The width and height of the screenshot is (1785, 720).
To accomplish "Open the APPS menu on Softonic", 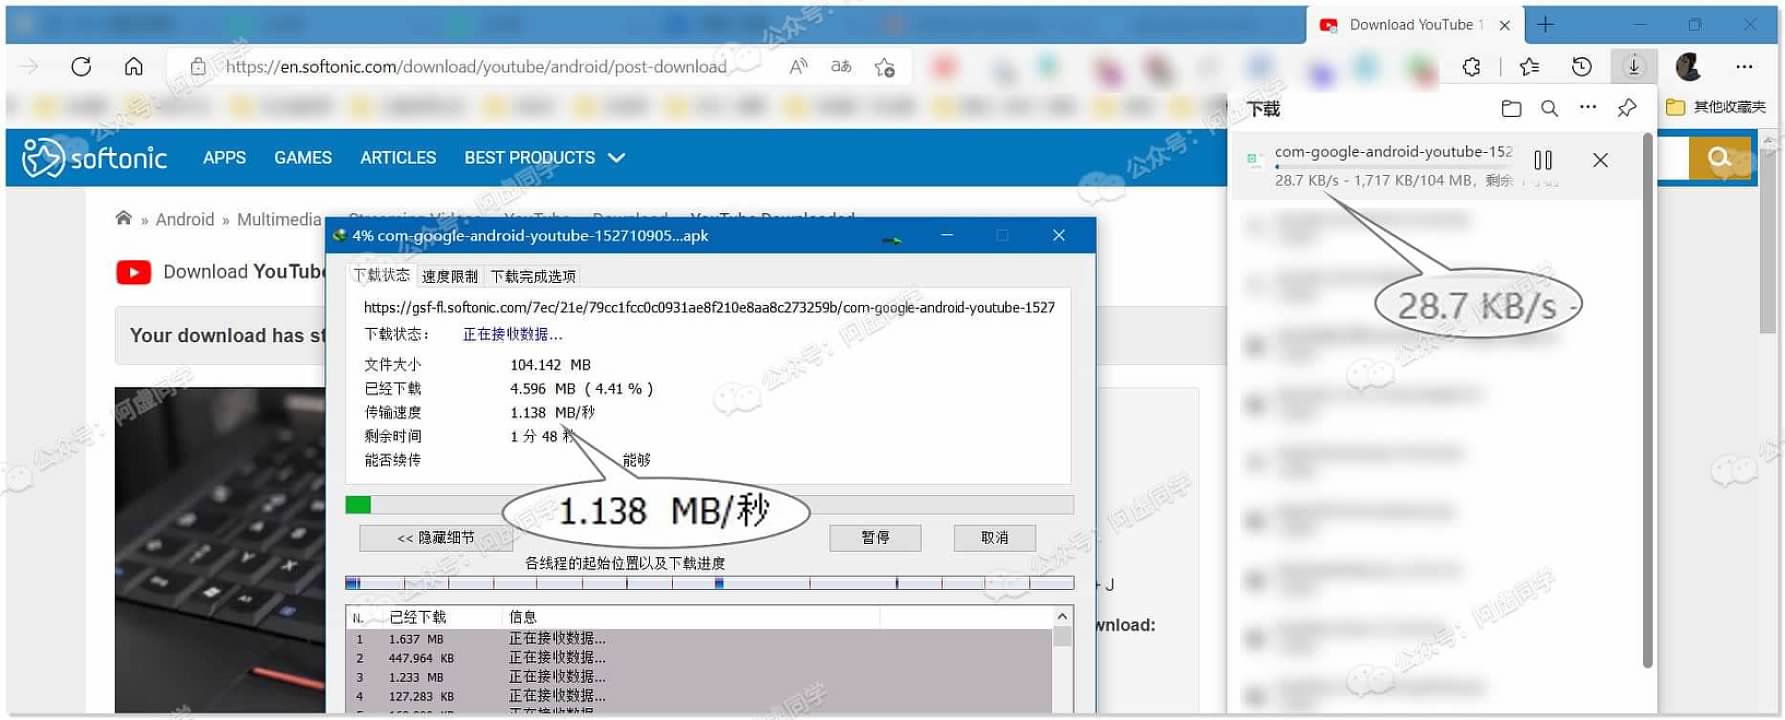I will (x=224, y=158).
